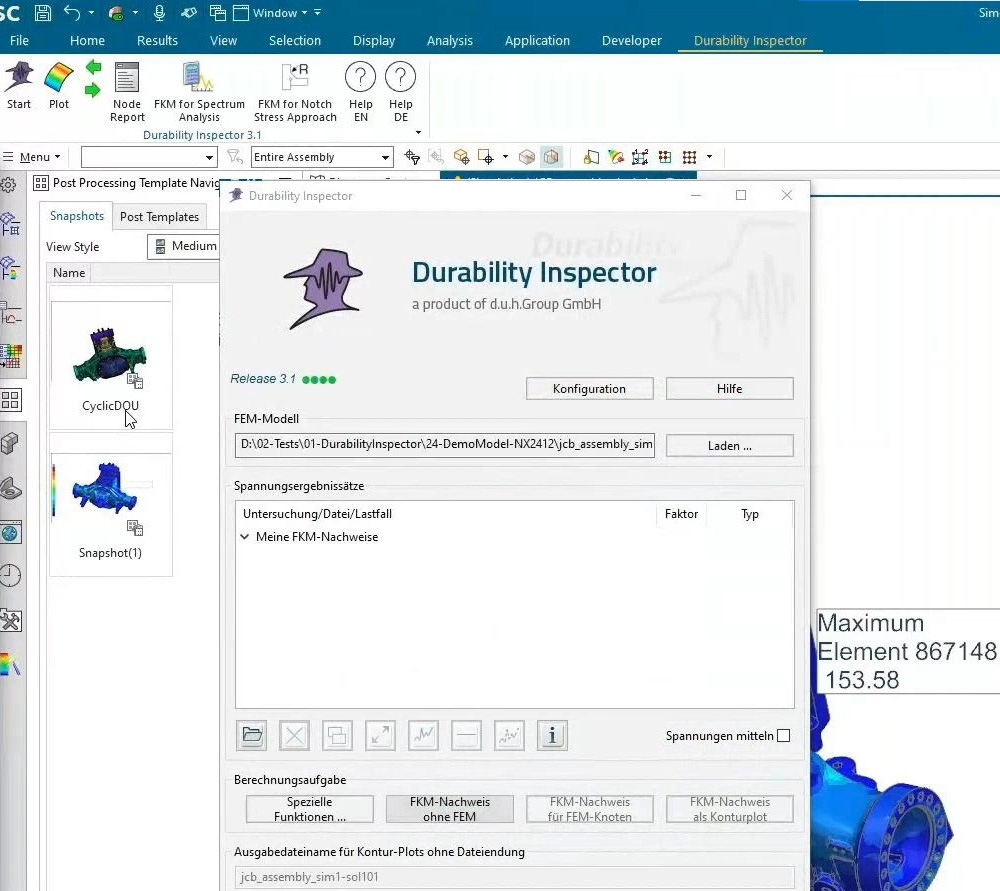Click the horizontal line icon under results list
1000x891 pixels.
(x=466, y=736)
